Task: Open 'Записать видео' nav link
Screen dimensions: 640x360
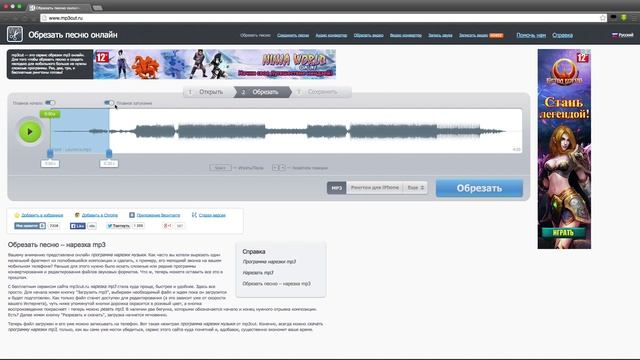Action: coord(473,36)
